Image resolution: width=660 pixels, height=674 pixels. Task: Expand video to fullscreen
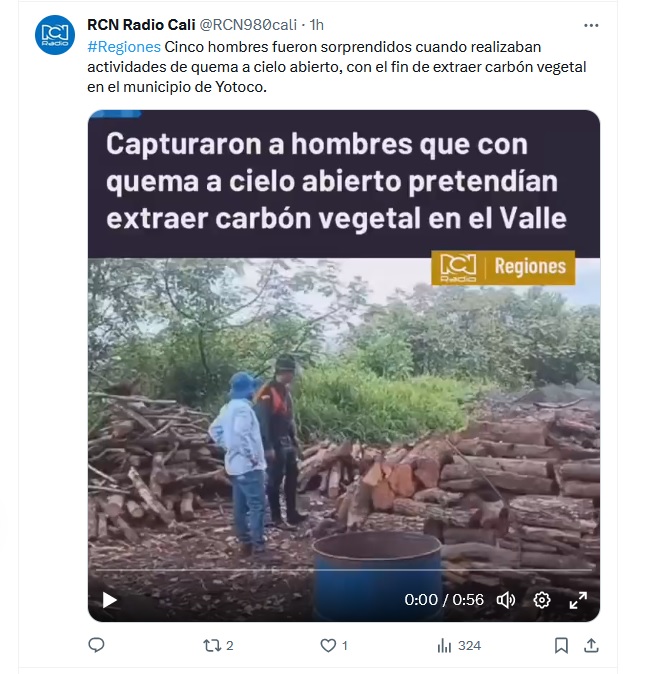(x=578, y=600)
